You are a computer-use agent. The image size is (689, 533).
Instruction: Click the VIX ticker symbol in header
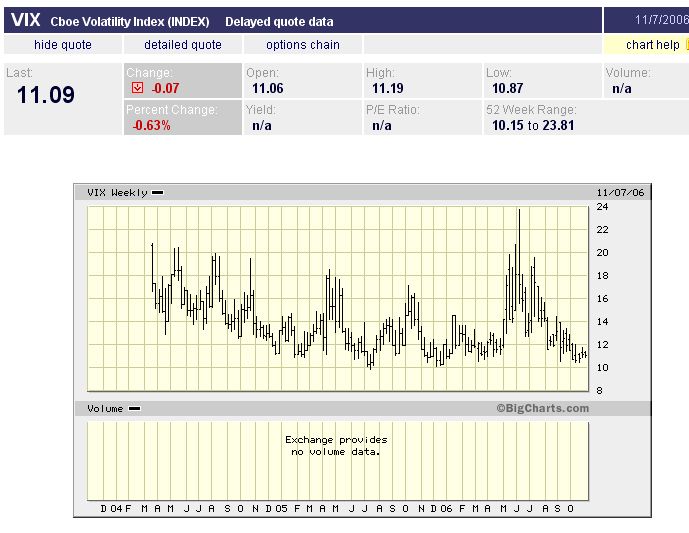25,20
